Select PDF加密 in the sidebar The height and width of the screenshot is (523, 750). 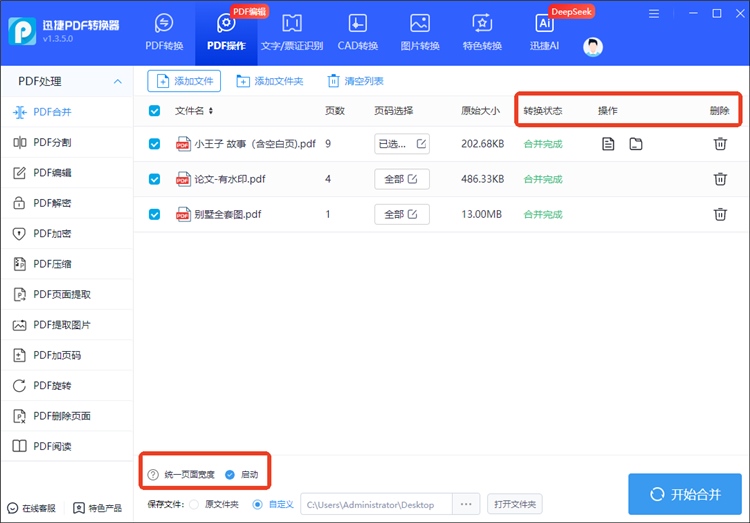pos(67,234)
